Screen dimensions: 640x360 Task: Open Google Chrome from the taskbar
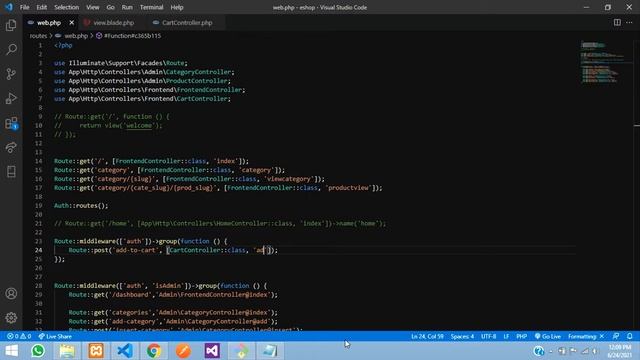pyautogui.click(x=154, y=351)
